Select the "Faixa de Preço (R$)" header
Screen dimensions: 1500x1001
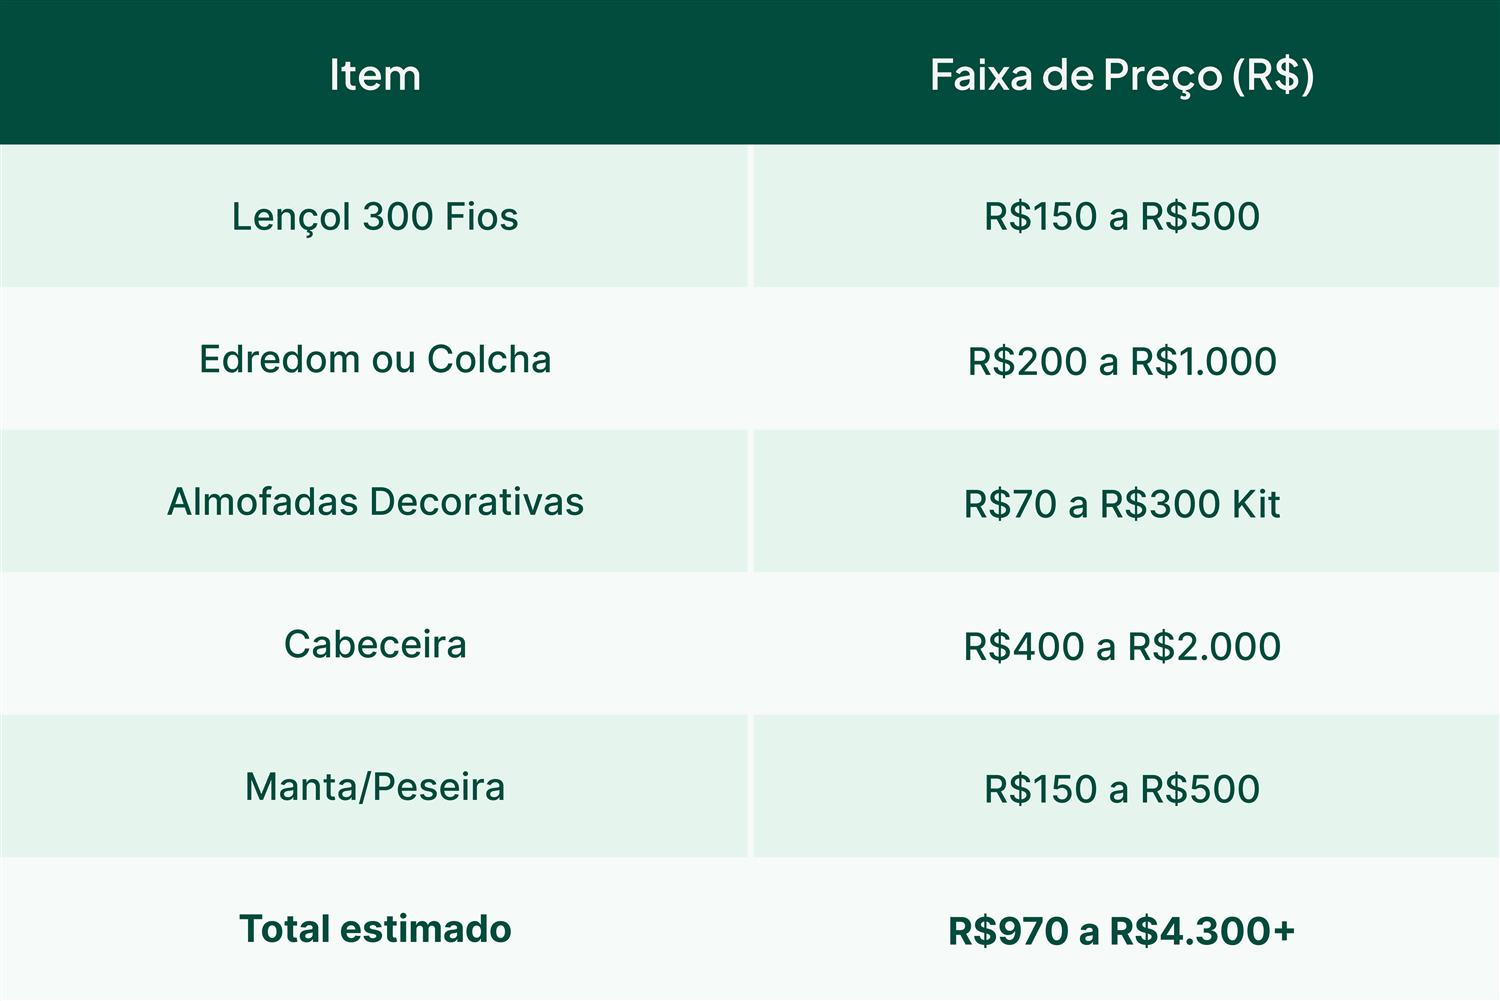click(1122, 75)
